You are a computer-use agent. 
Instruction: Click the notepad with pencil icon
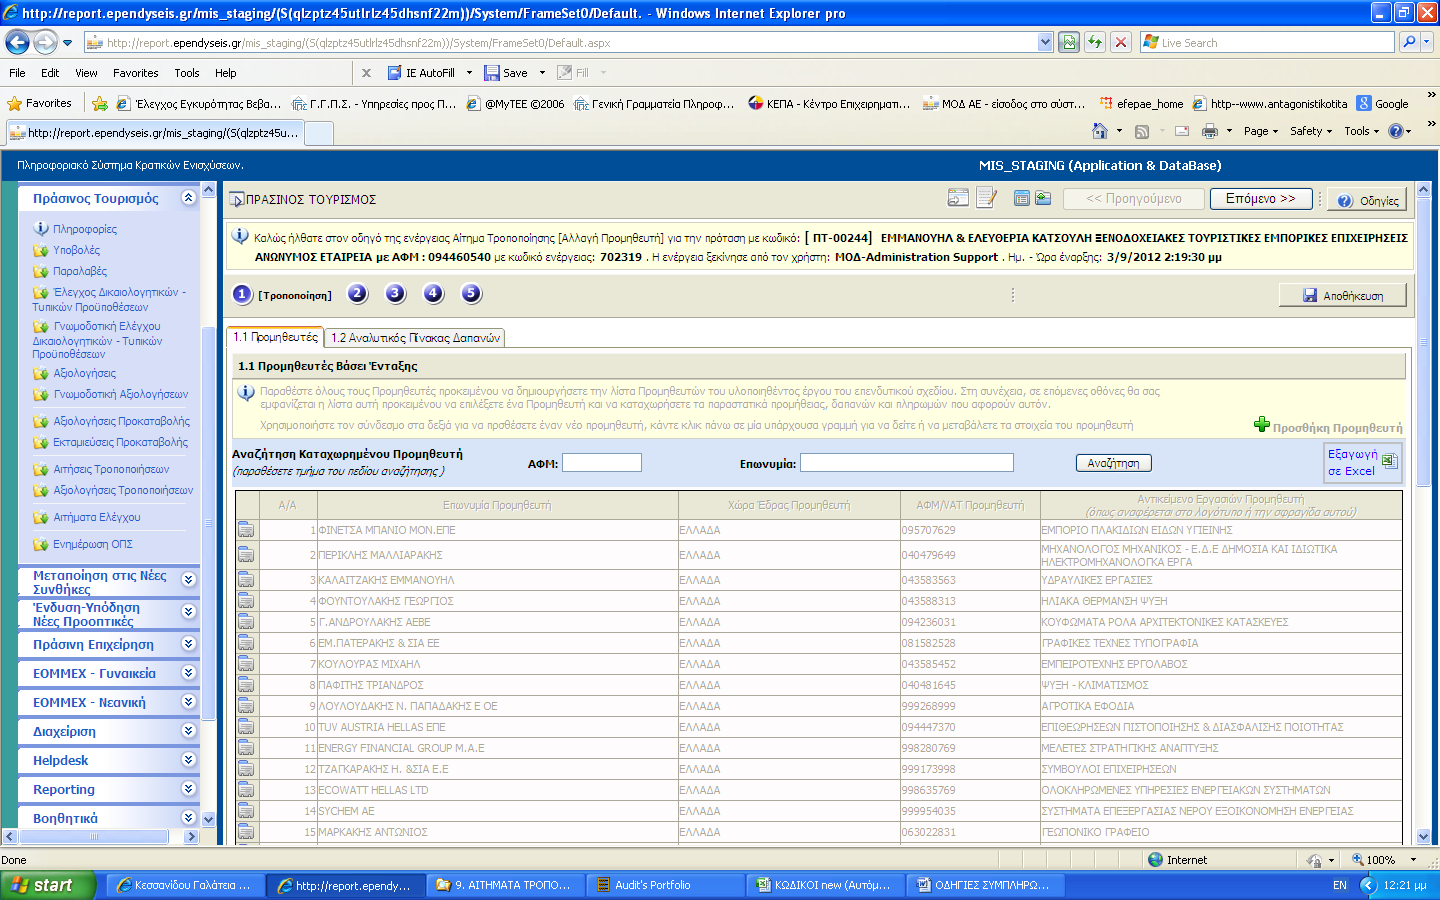point(987,198)
